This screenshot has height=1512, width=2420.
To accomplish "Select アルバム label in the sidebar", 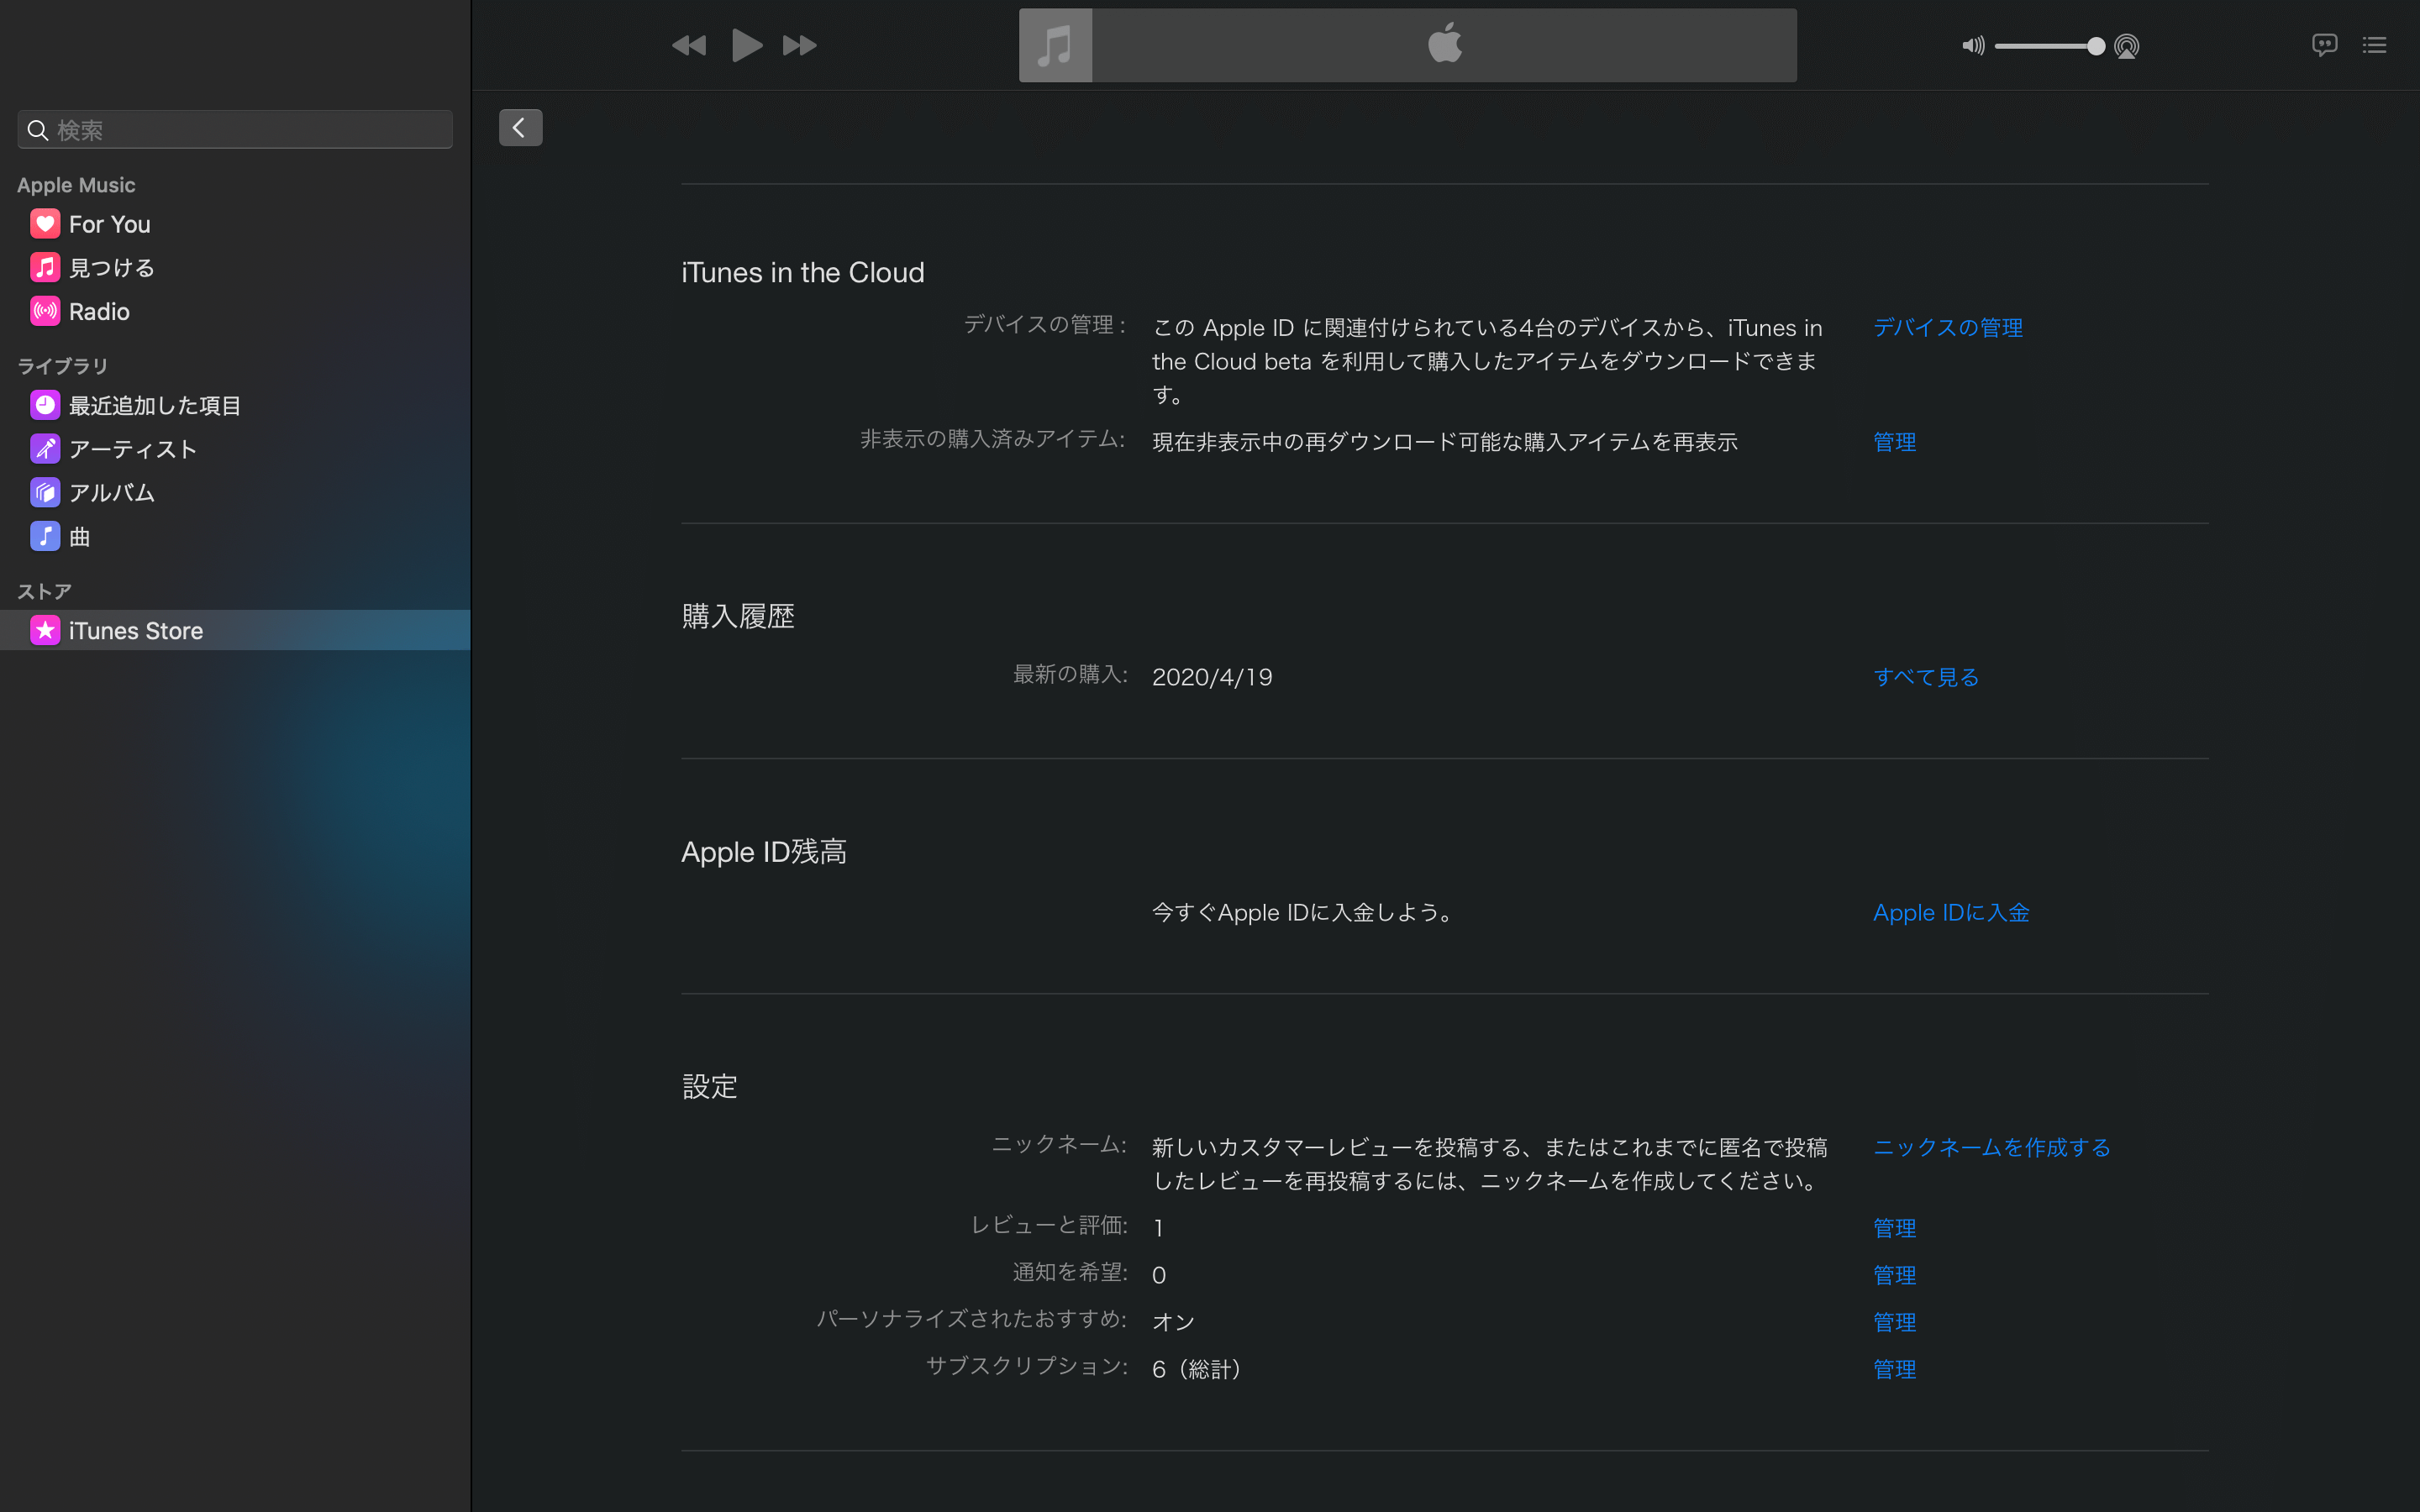I will point(112,492).
